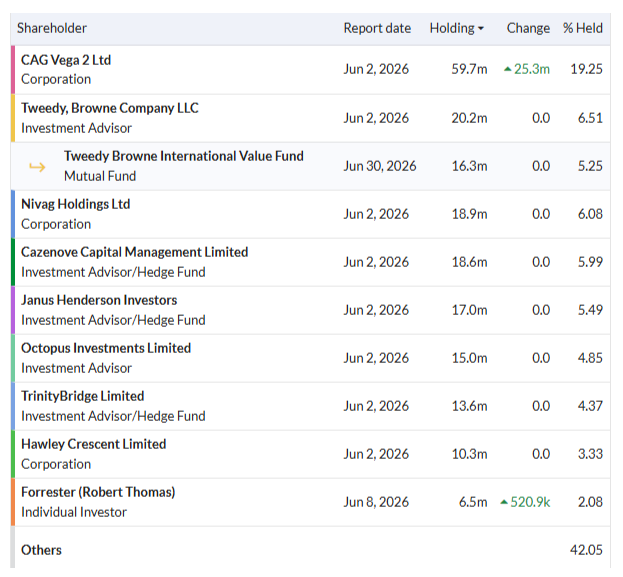Click the 42.05 Others percent value
623x577 pixels.
[586, 550]
